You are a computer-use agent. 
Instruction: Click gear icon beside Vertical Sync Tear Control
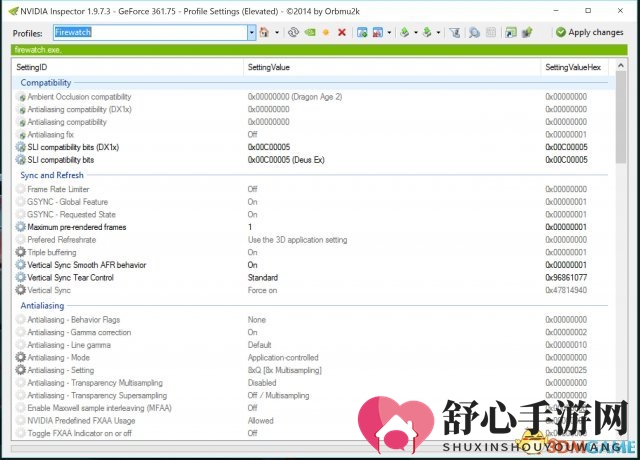pyautogui.click(x=20, y=278)
